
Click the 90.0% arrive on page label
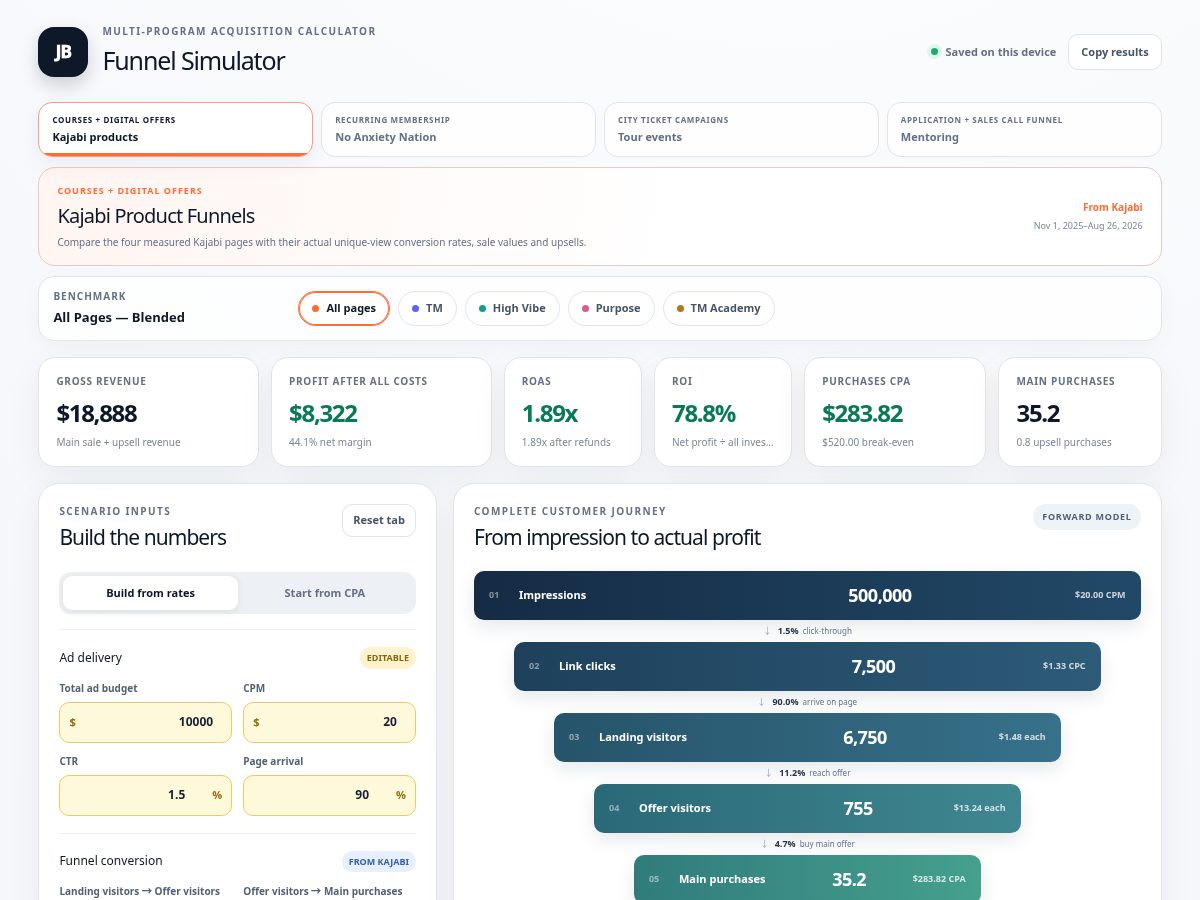click(814, 702)
